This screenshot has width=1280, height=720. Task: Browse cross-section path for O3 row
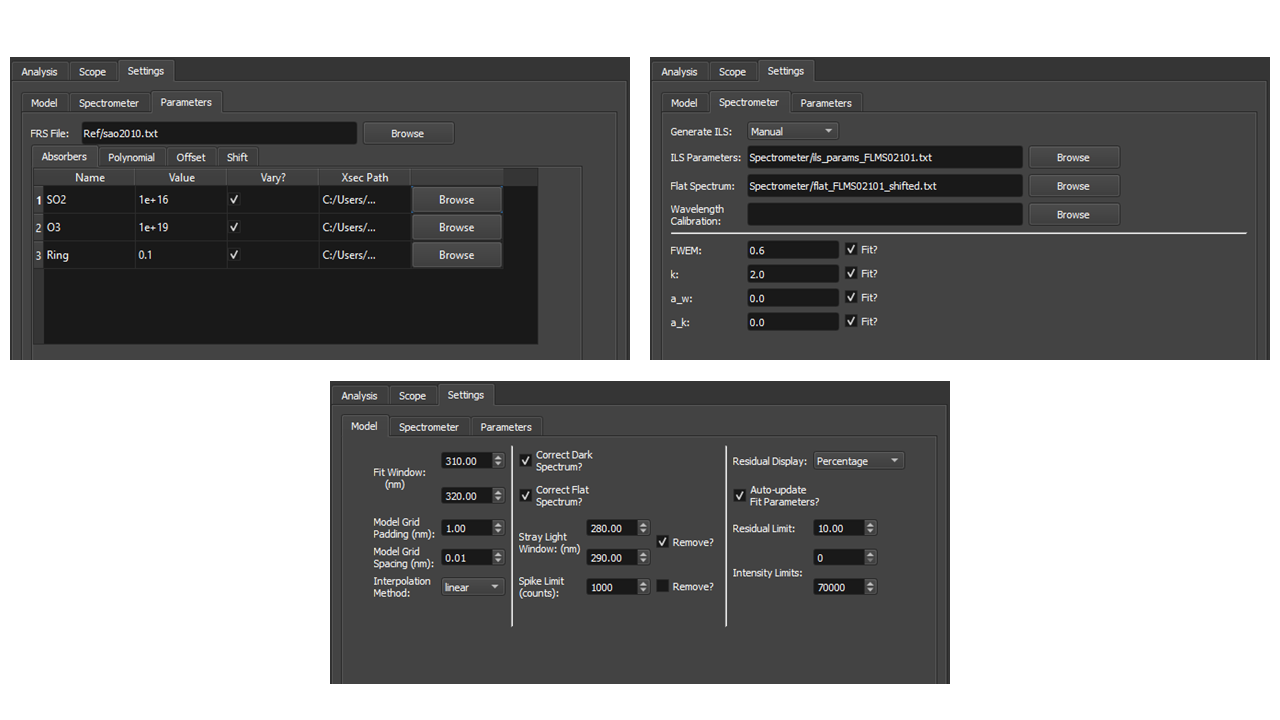456,227
